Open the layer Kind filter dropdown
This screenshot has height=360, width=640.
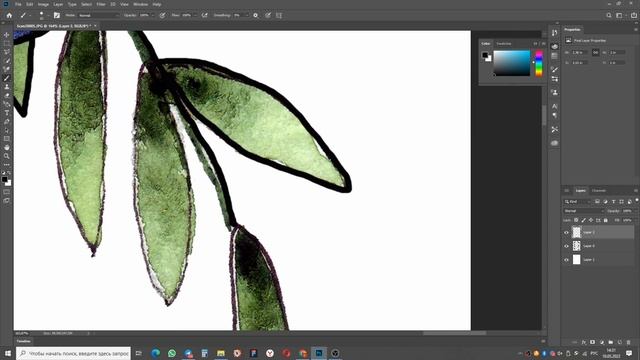point(577,202)
